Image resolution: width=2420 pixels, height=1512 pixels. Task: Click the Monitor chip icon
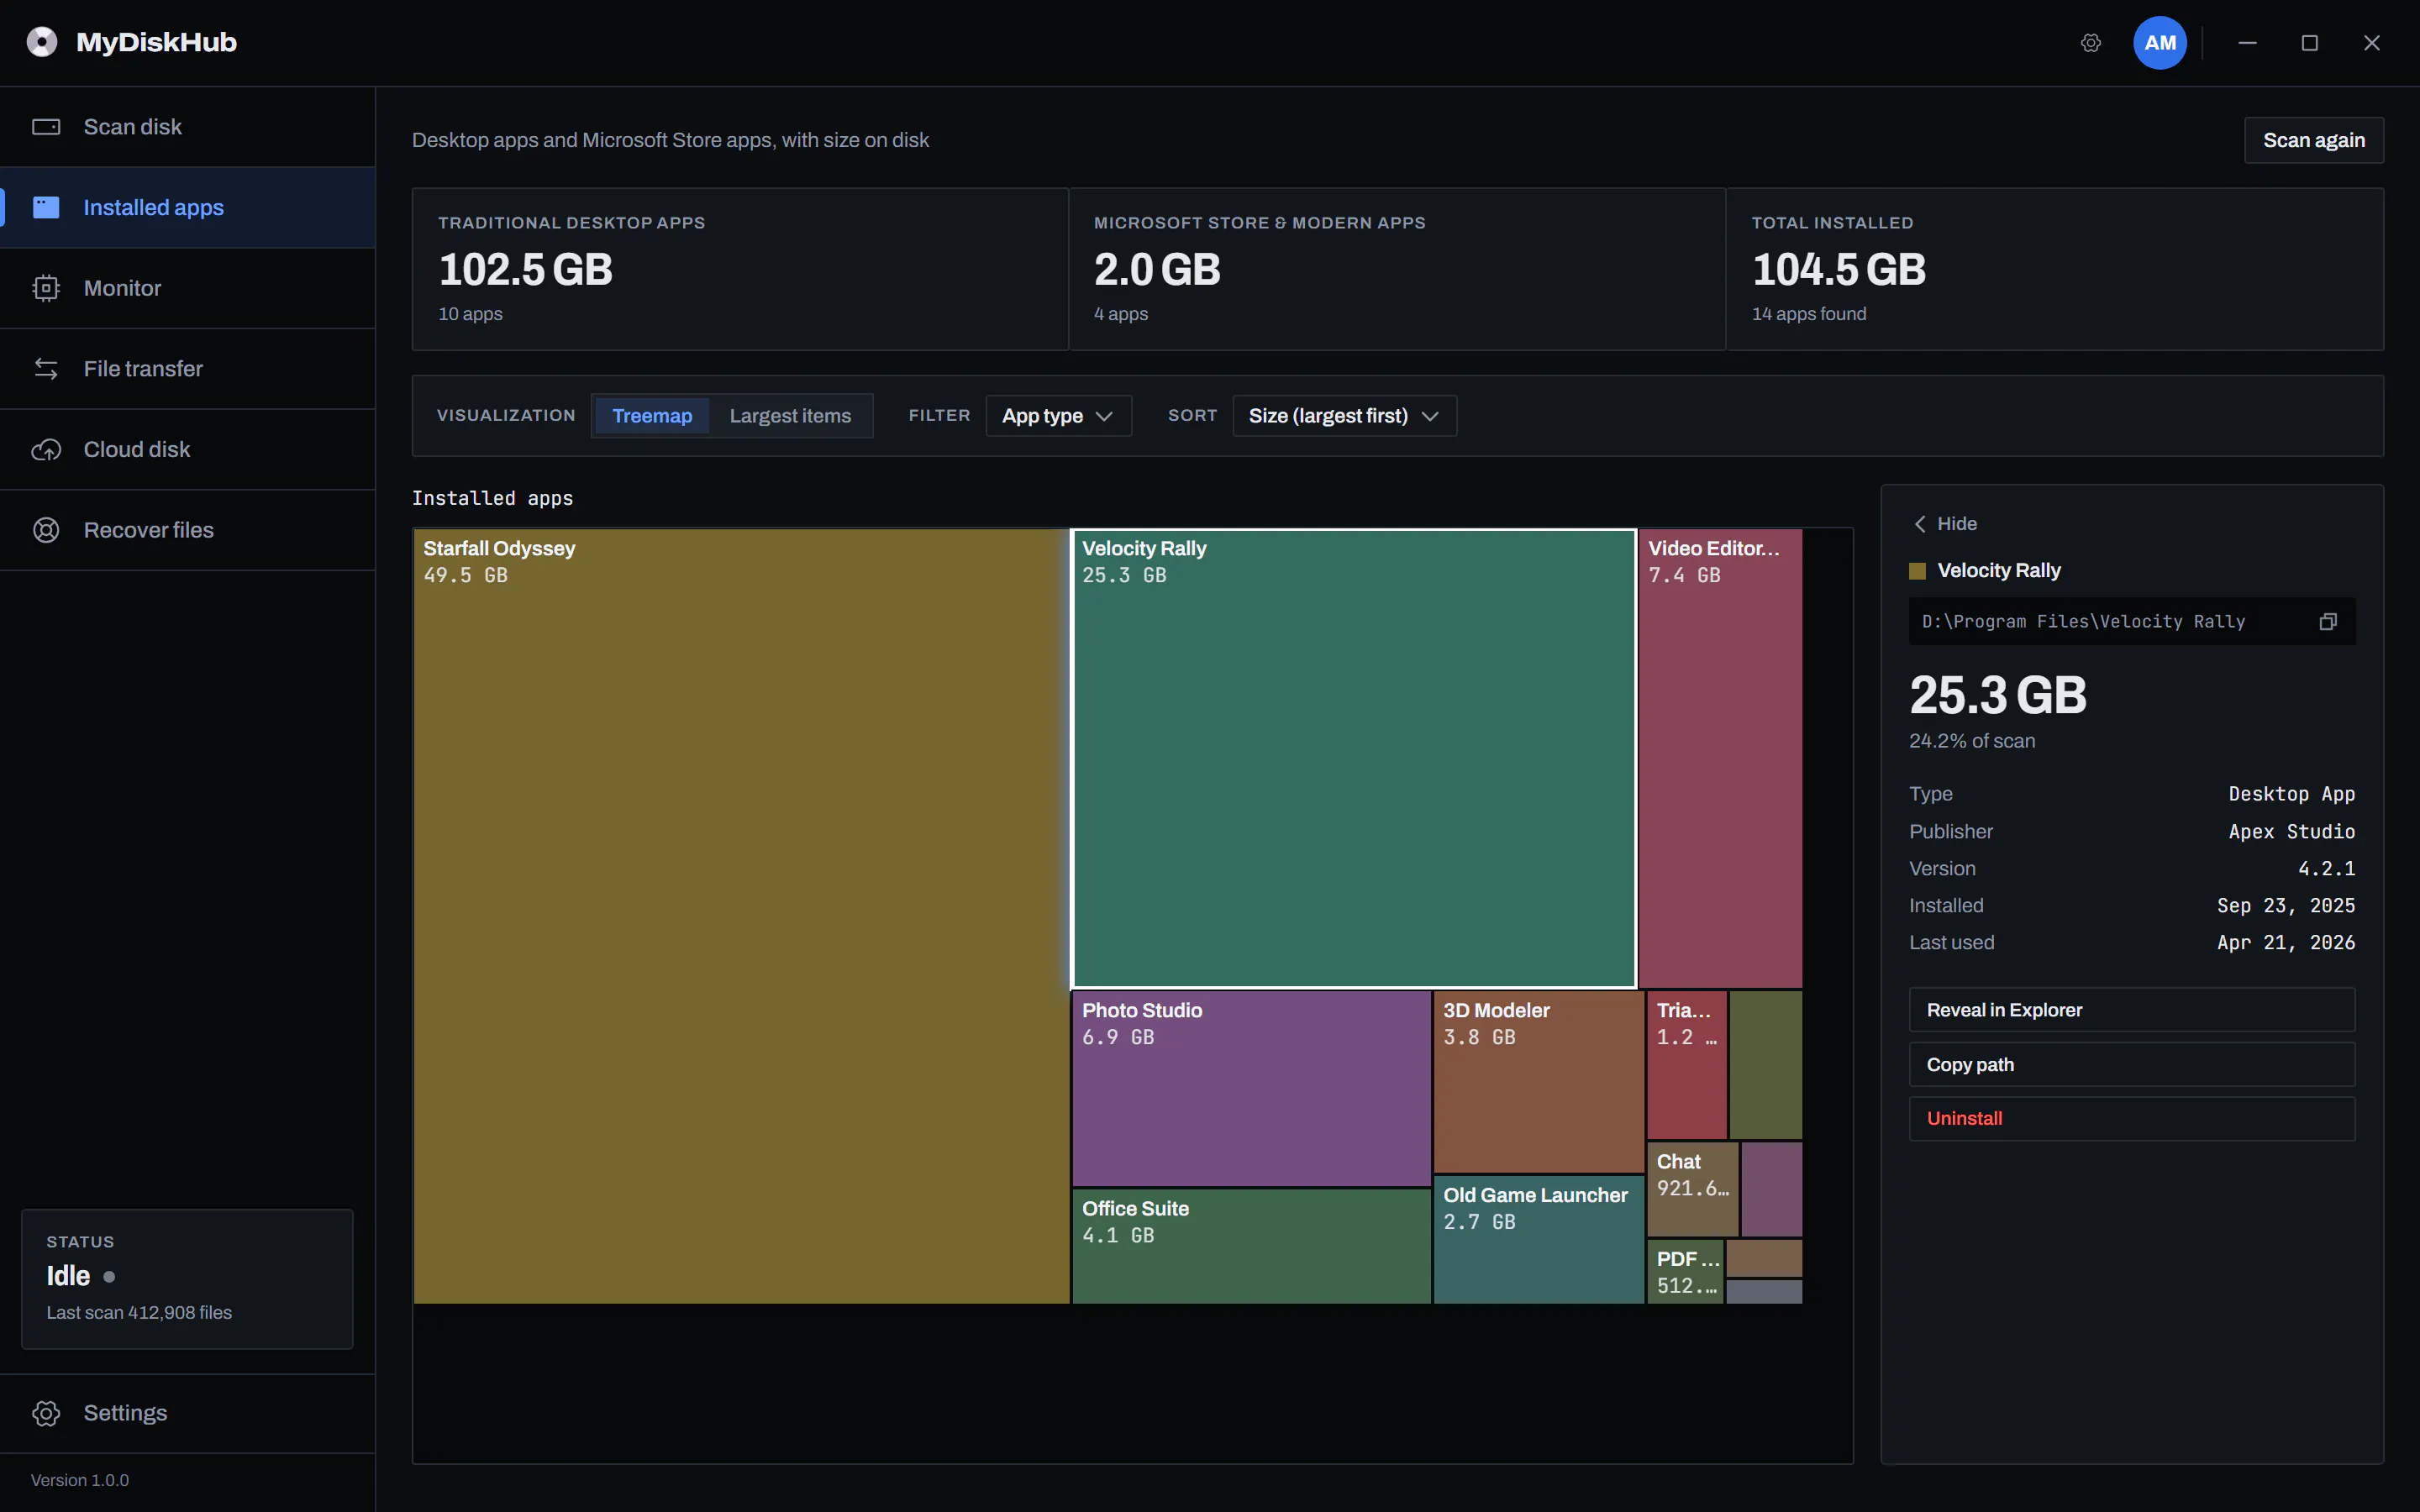tap(46, 288)
